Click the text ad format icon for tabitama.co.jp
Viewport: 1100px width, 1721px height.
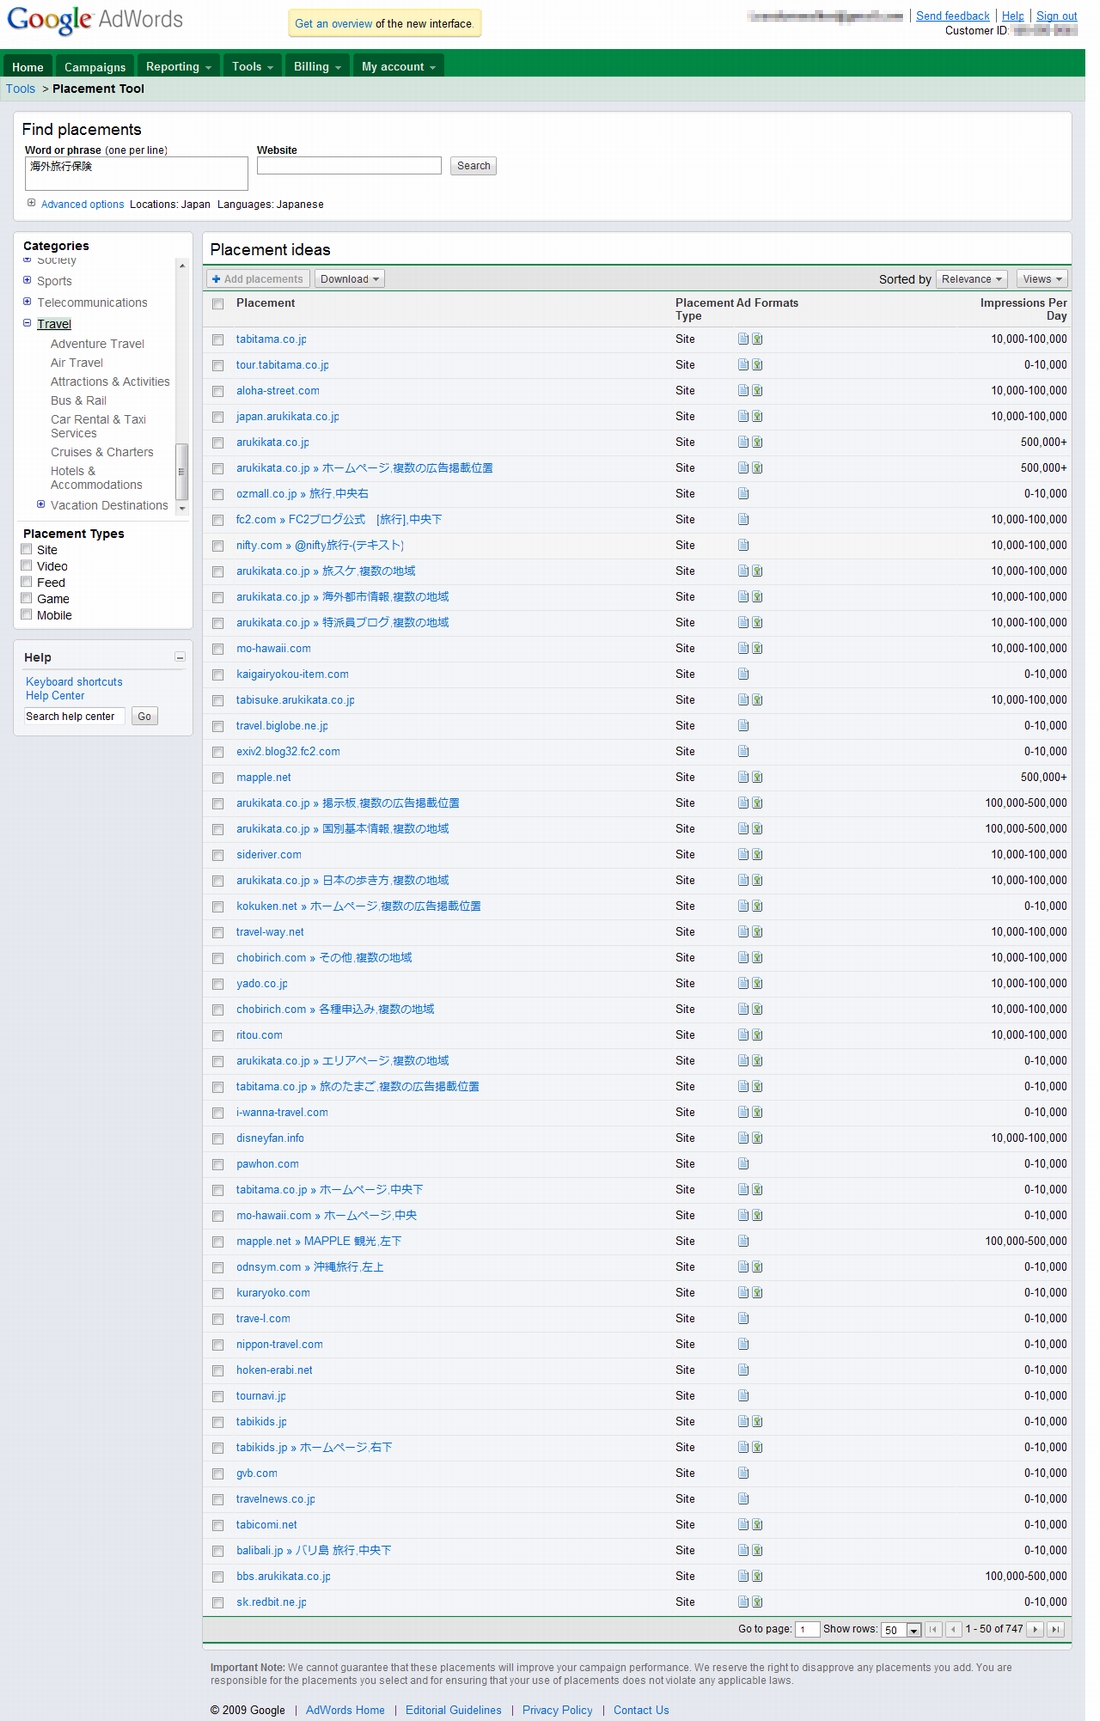click(743, 339)
